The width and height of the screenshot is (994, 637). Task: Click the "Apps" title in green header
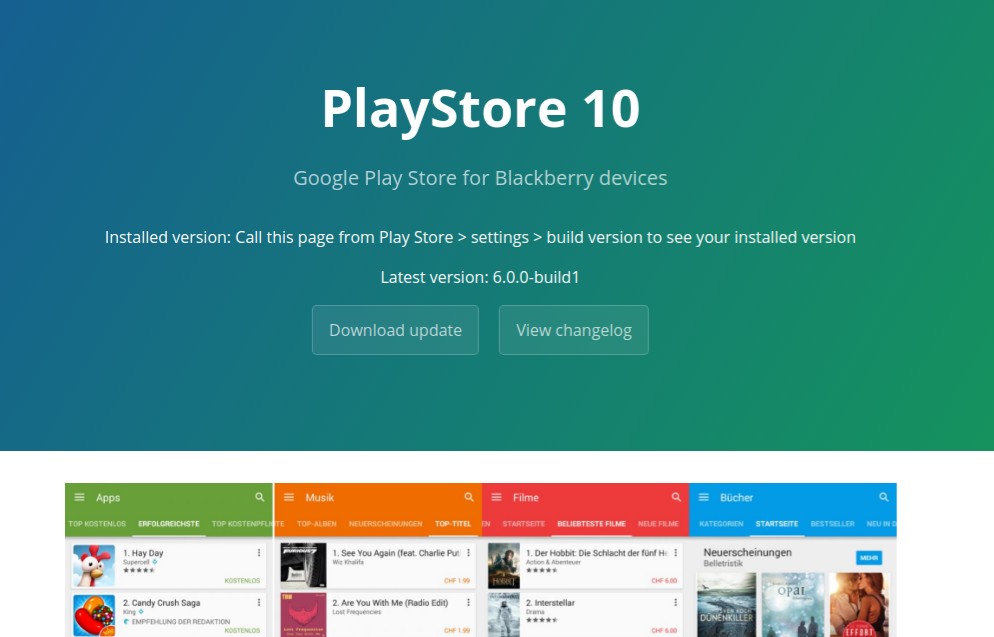pyautogui.click(x=108, y=498)
